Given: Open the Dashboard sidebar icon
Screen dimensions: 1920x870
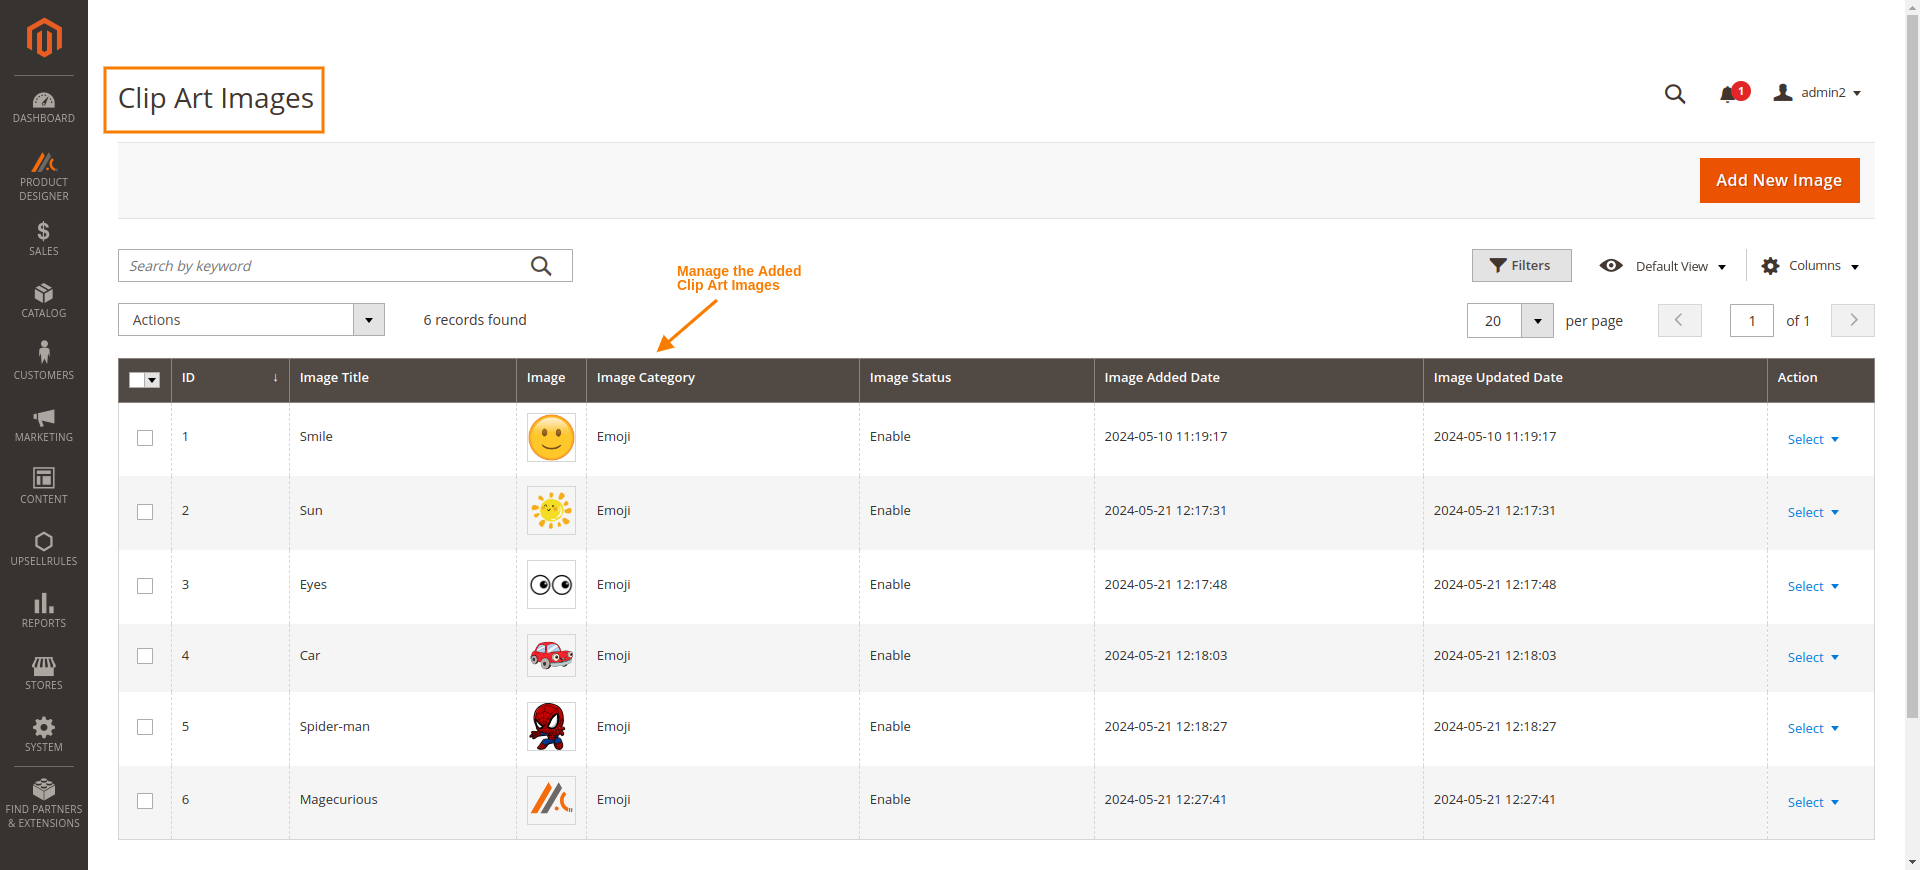Looking at the screenshot, I should [x=44, y=108].
